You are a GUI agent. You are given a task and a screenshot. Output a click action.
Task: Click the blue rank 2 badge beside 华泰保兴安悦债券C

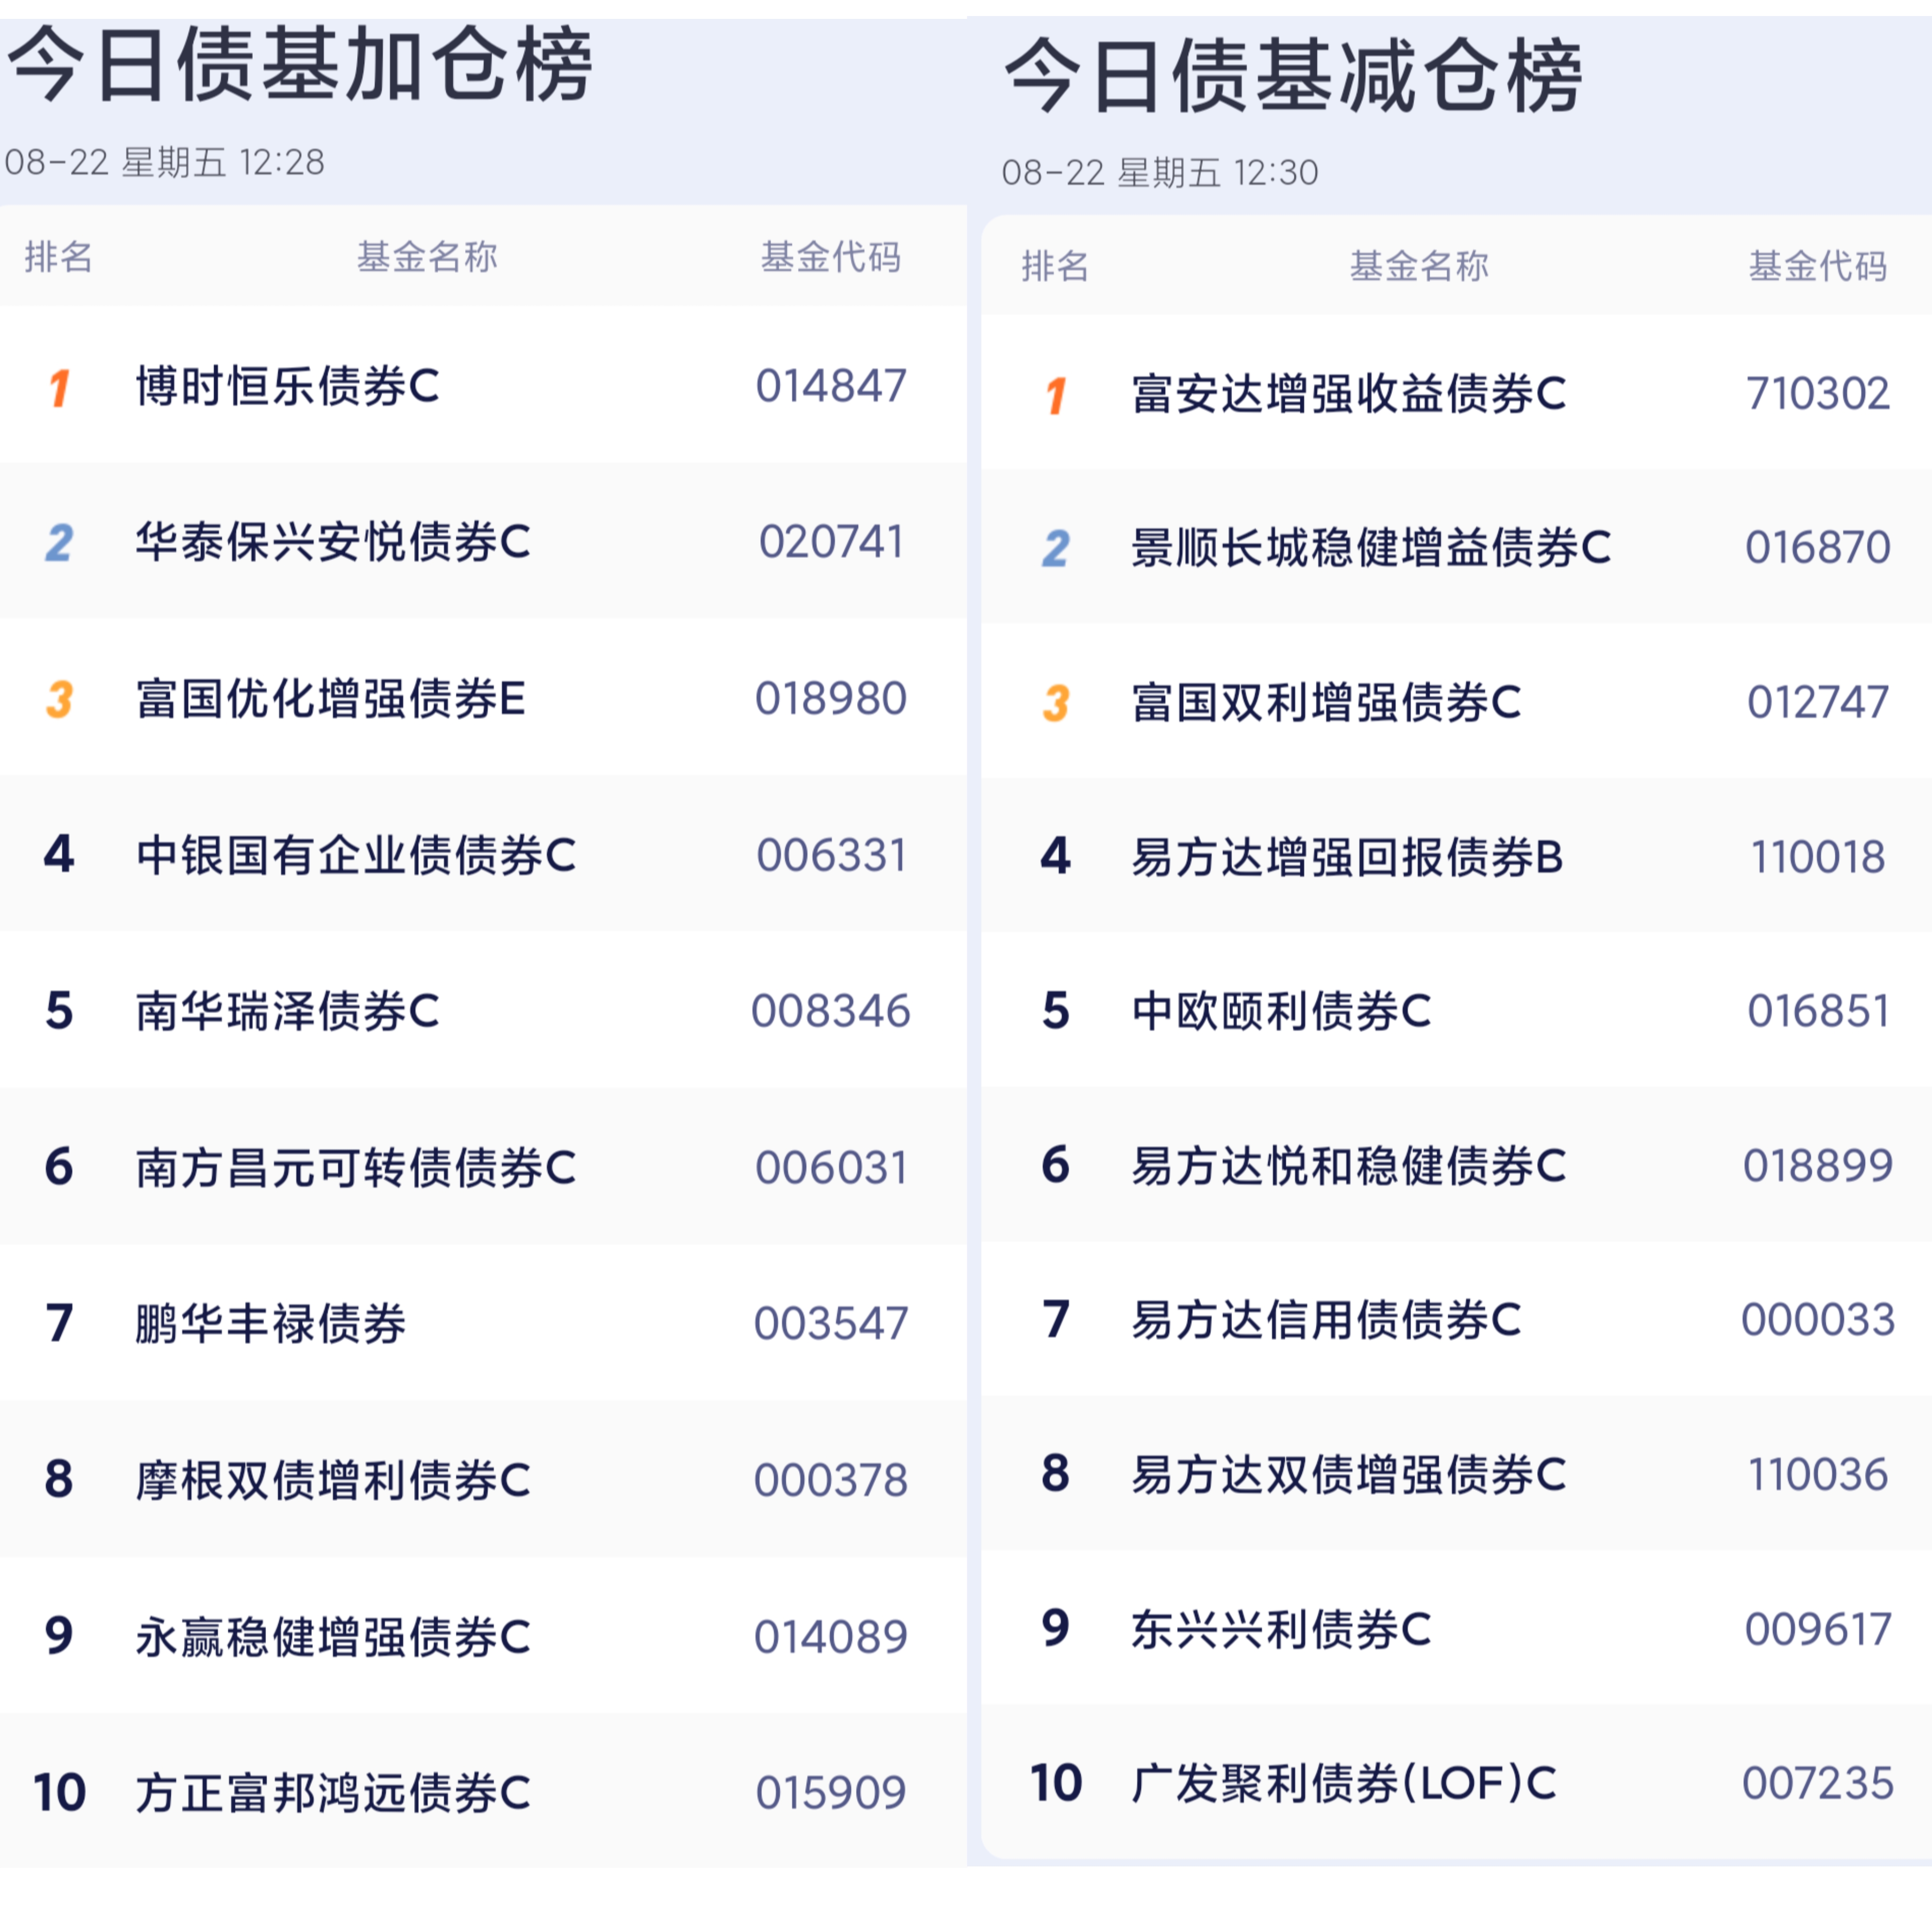pos(59,543)
